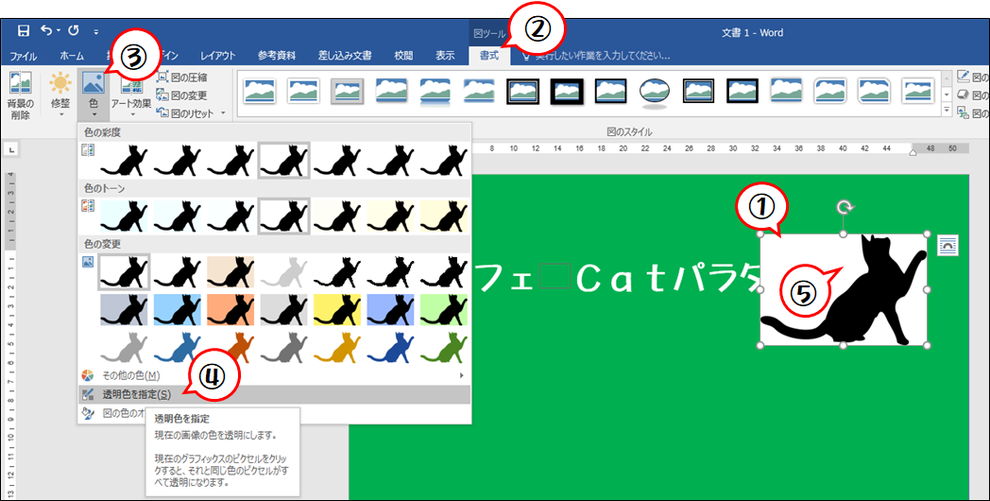Select the highlighted tone preset in 色のトーン
990x501 pixels.
[283, 215]
